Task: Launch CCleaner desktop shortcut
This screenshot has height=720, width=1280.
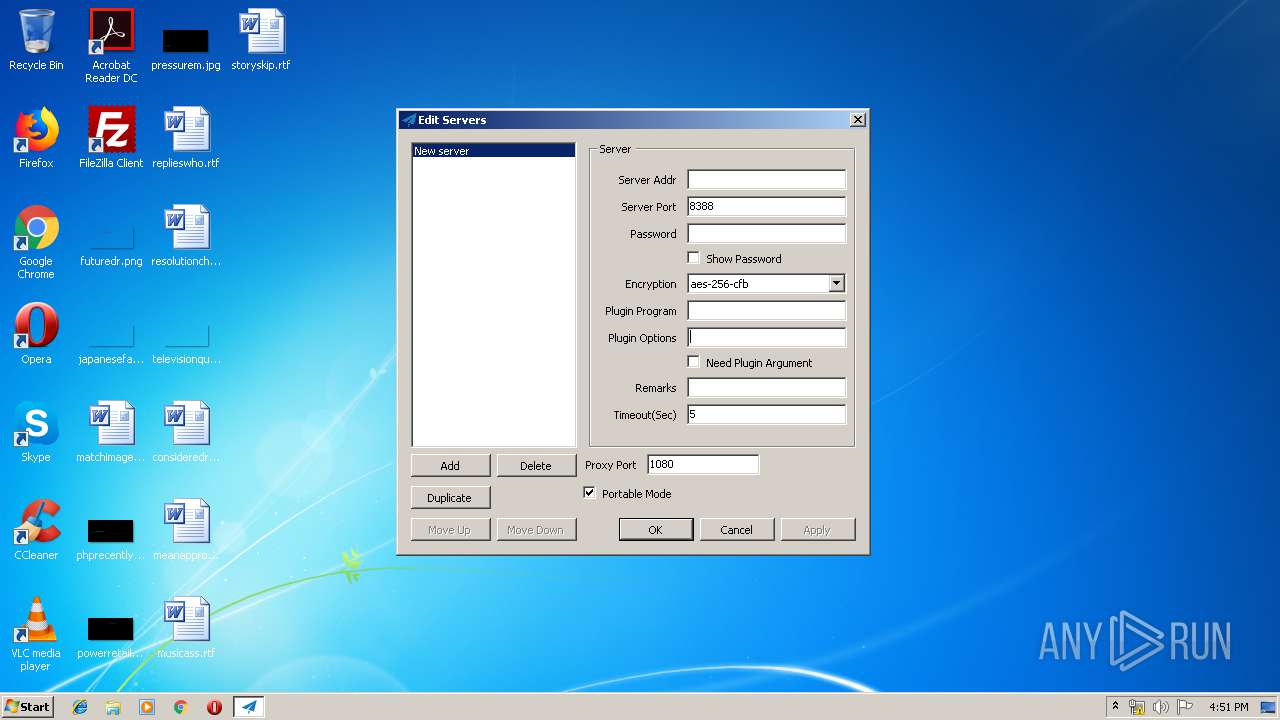Action: click(36, 530)
